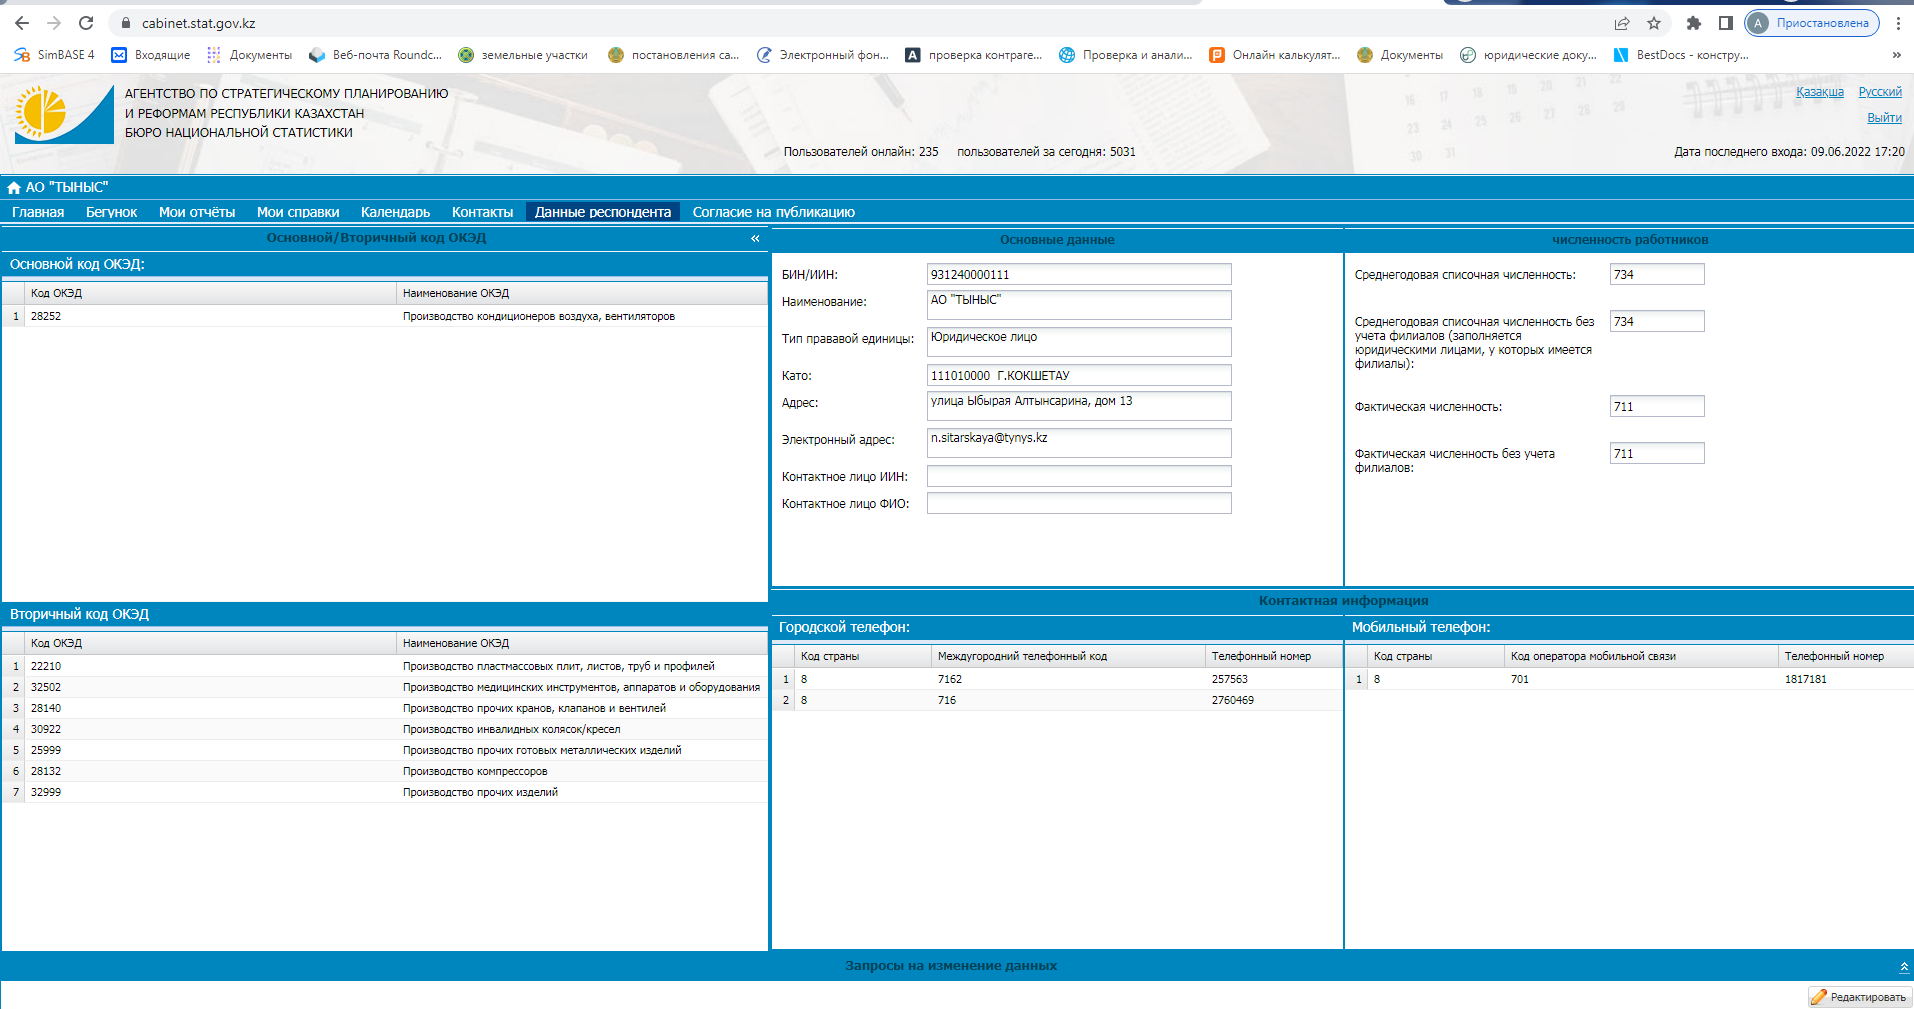
Task: Open 'Согласие на публикацию' menu item
Action: [774, 212]
